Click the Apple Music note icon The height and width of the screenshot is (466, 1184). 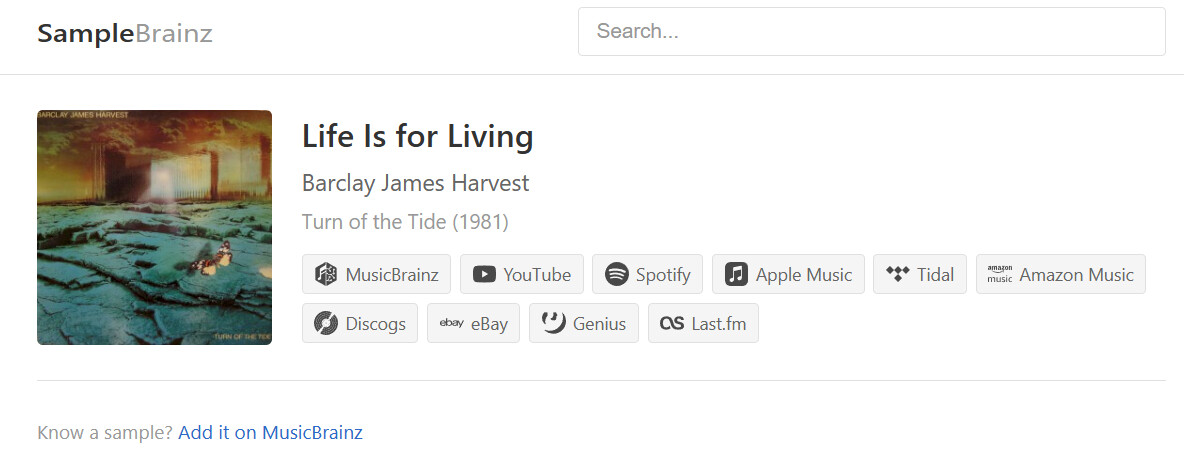tap(737, 275)
